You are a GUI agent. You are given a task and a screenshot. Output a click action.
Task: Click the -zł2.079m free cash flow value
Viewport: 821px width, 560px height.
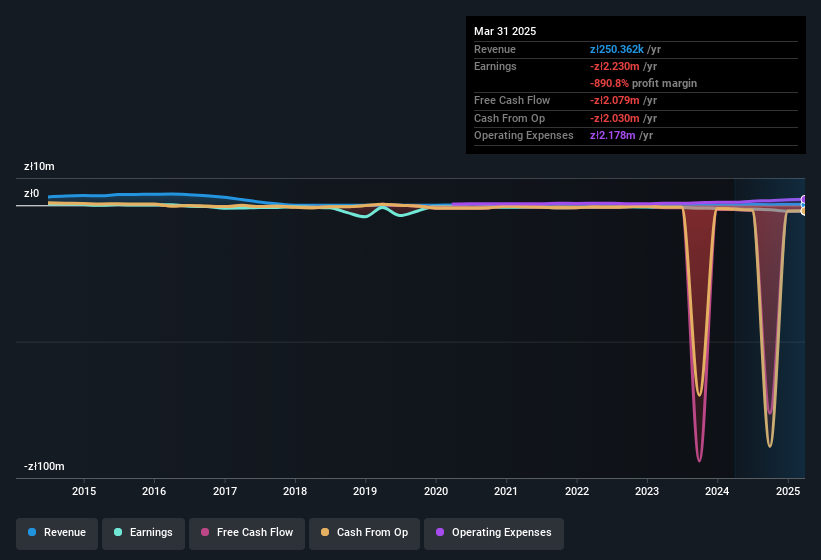(615, 100)
